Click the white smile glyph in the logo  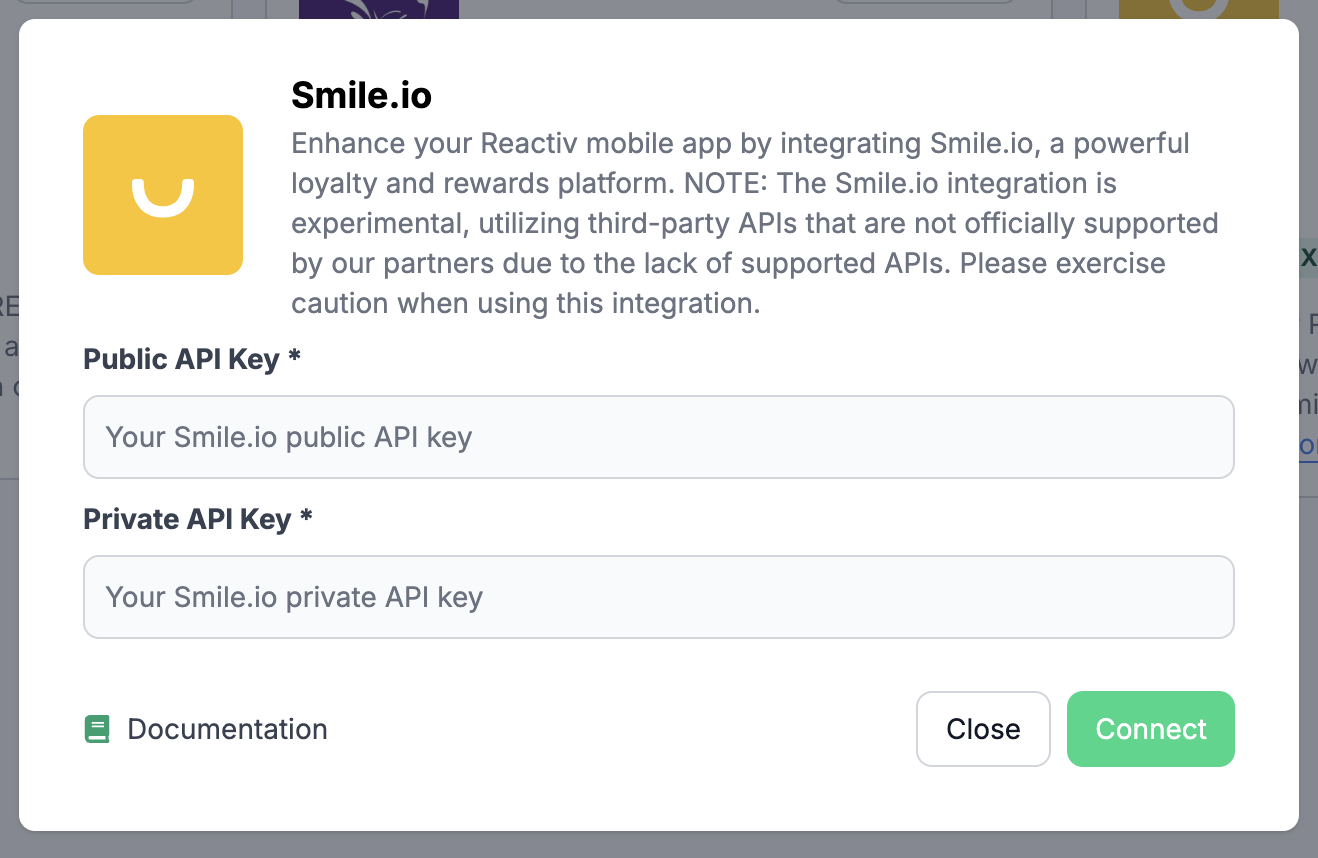[x=163, y=197]
